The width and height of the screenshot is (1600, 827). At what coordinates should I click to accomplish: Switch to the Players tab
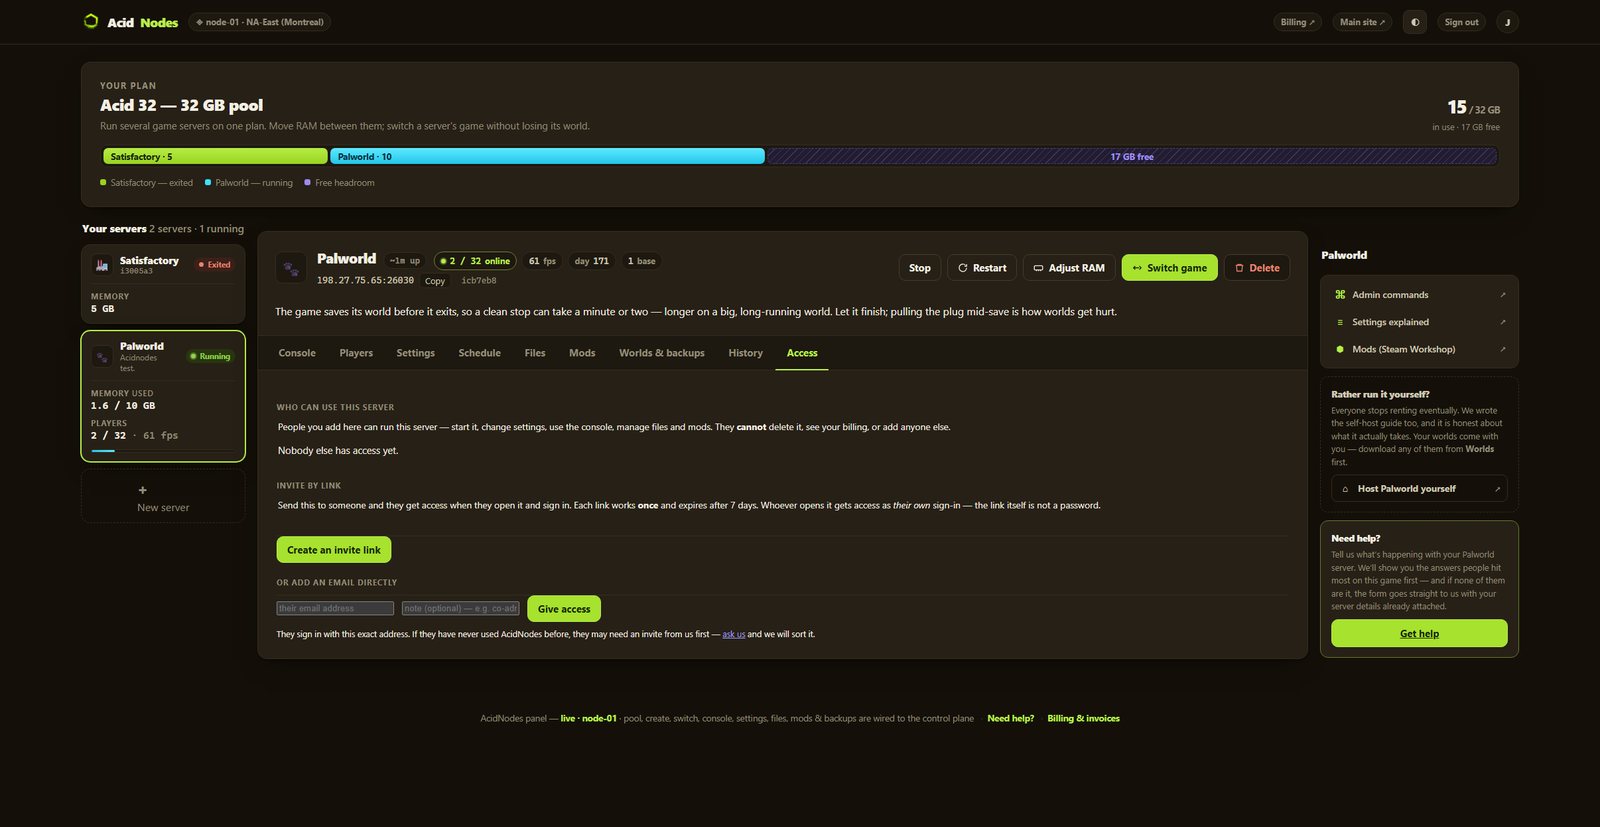(x=356, y=353)
